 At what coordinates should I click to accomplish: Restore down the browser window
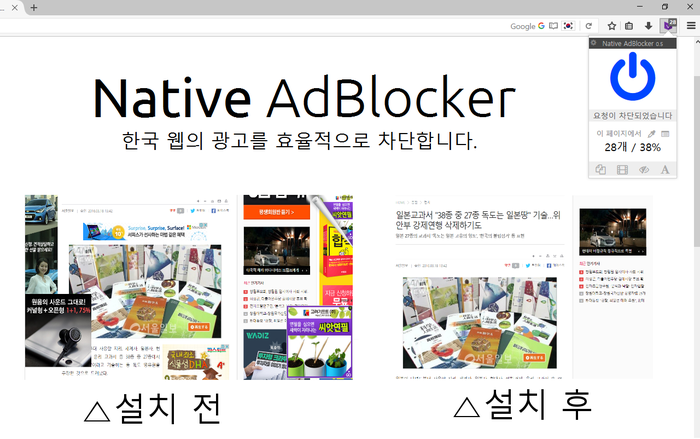(x=665, y=7)
